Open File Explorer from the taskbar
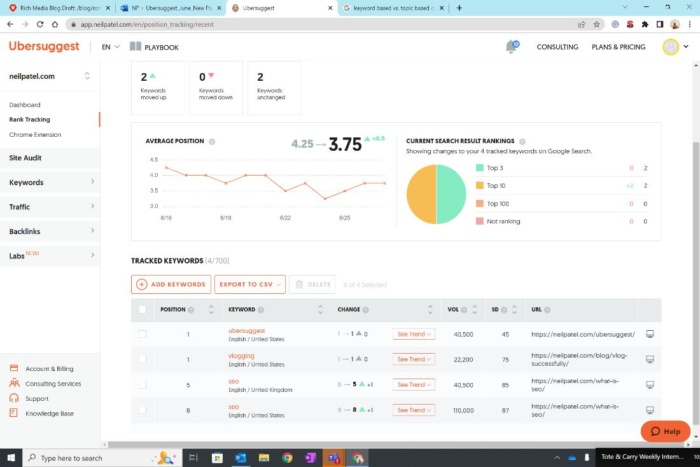 pos(264,458)
